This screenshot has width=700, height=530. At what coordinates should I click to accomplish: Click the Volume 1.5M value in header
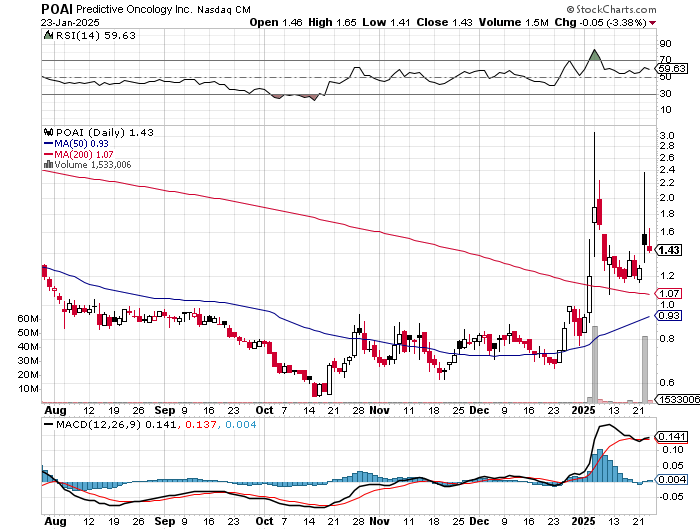coord(513,22)
